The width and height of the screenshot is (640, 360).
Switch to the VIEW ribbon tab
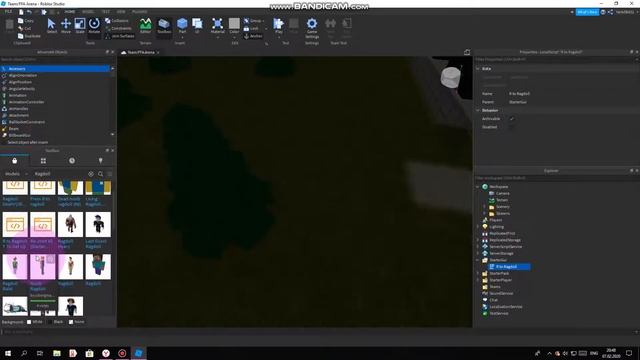click(121, 12)
